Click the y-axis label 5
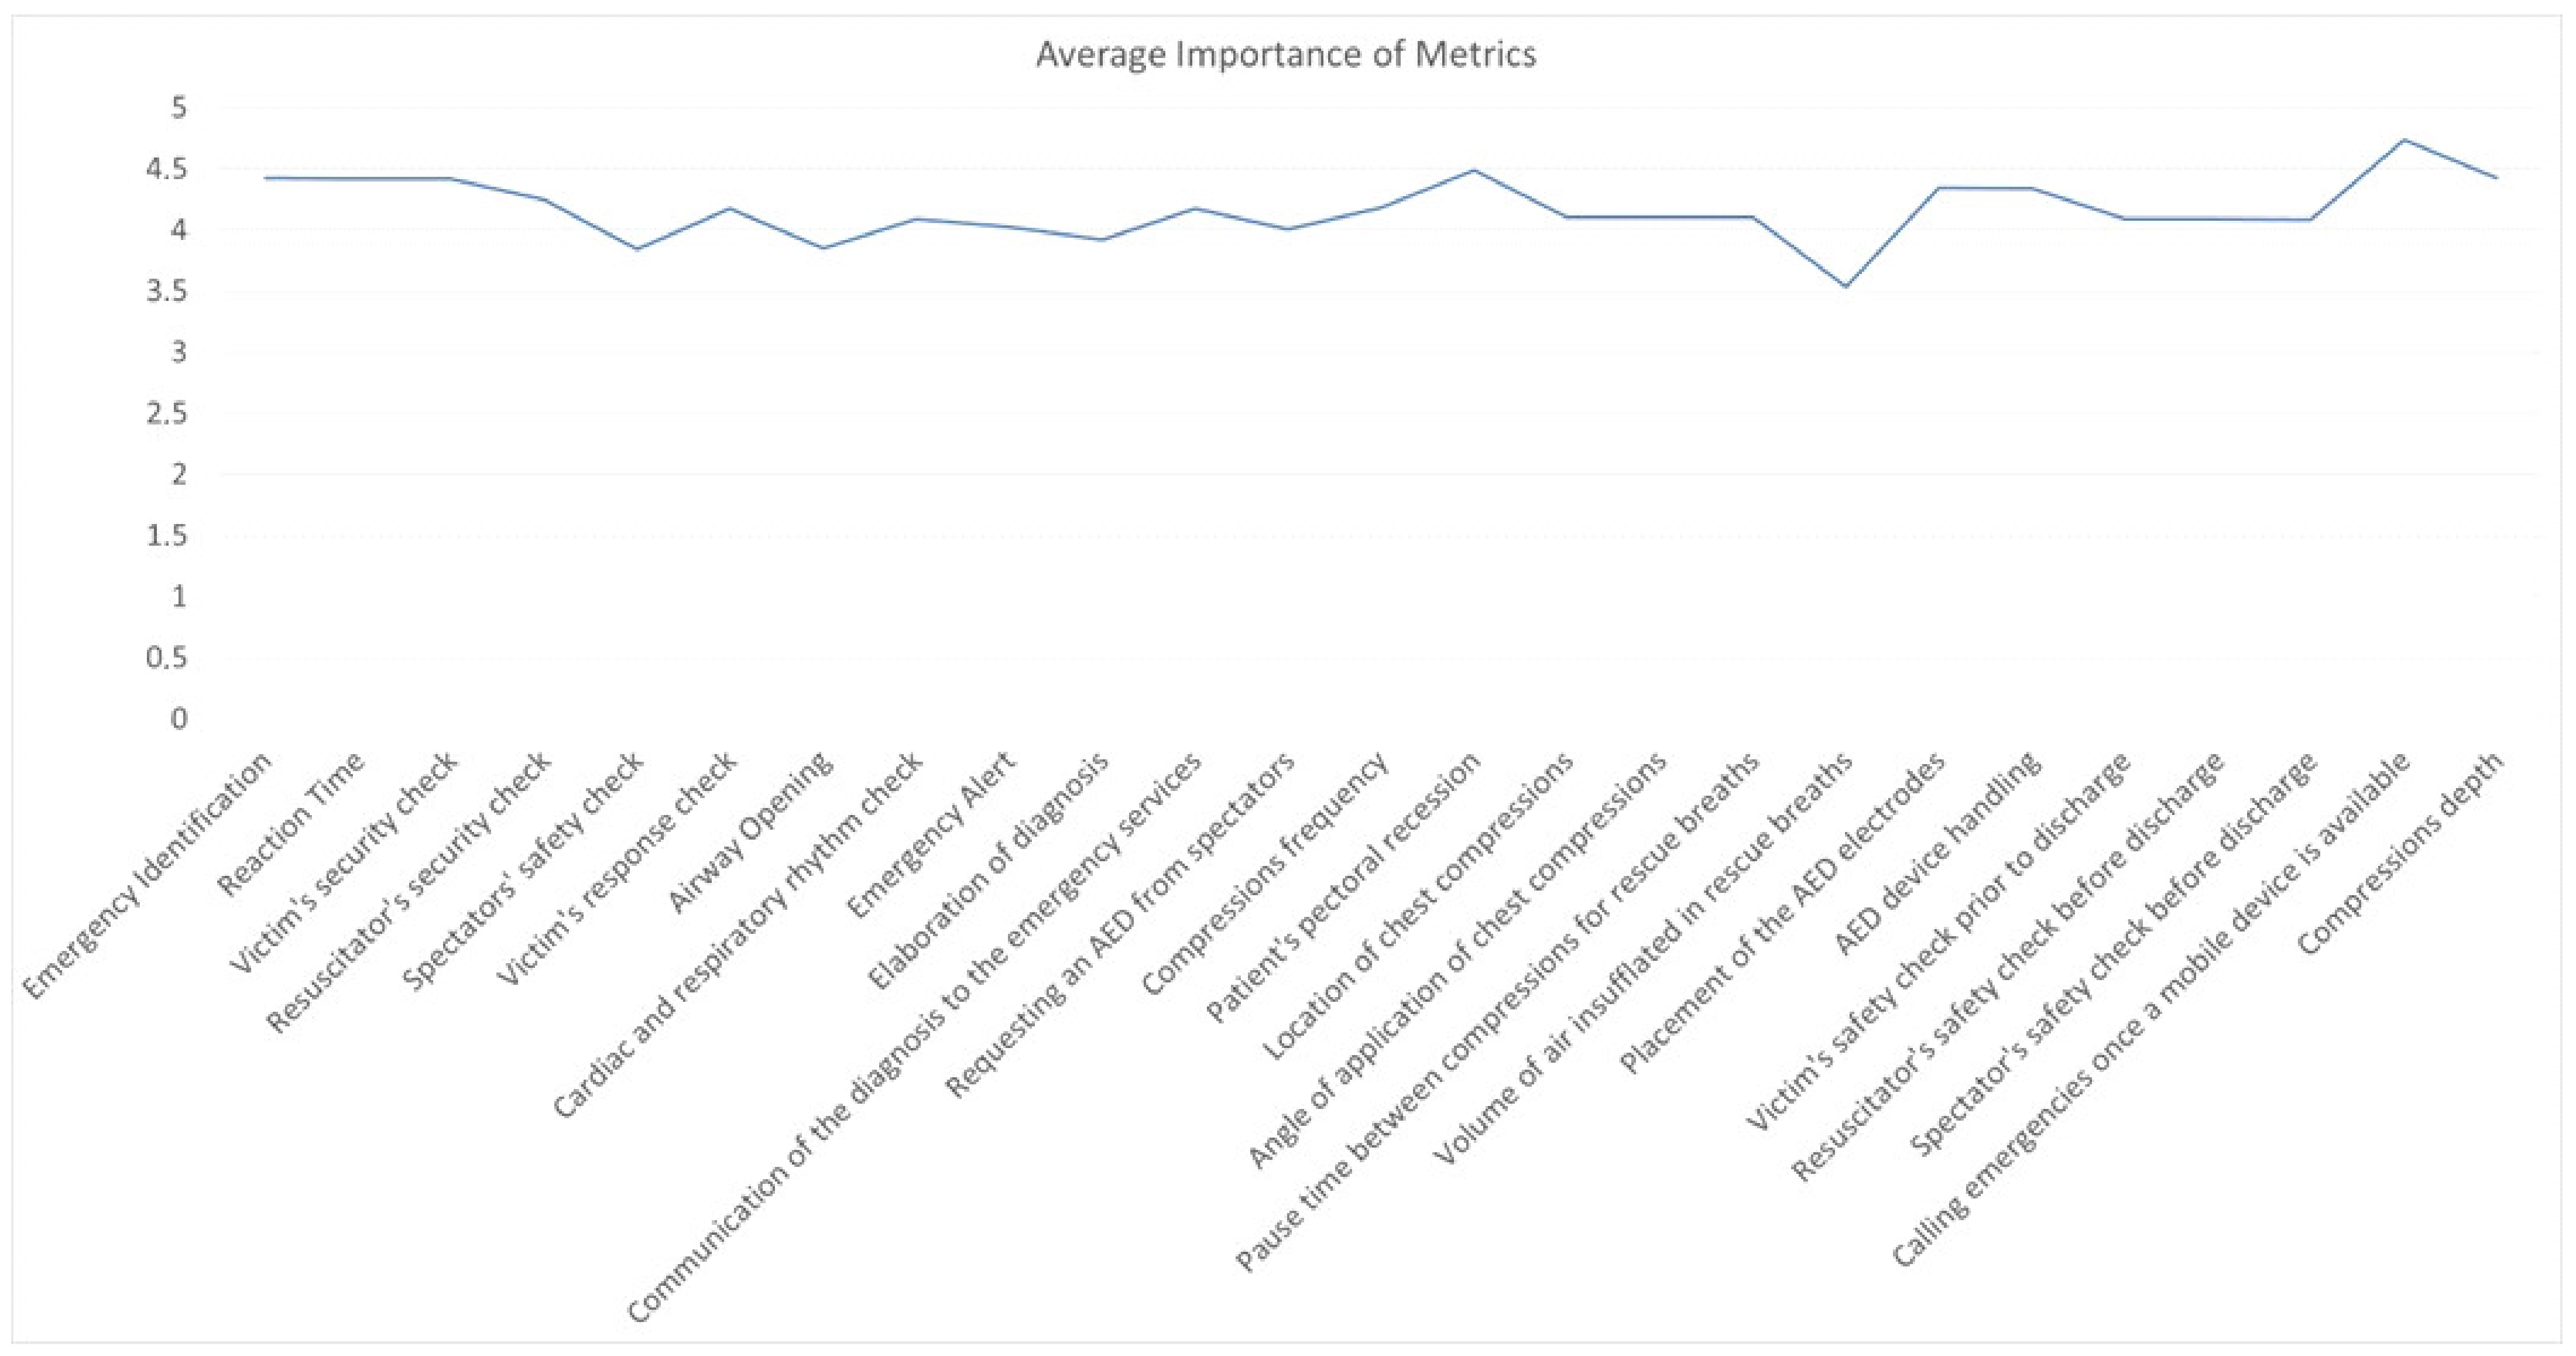The width and height of the screenshot is (2576, 1356). click(179, 107)
